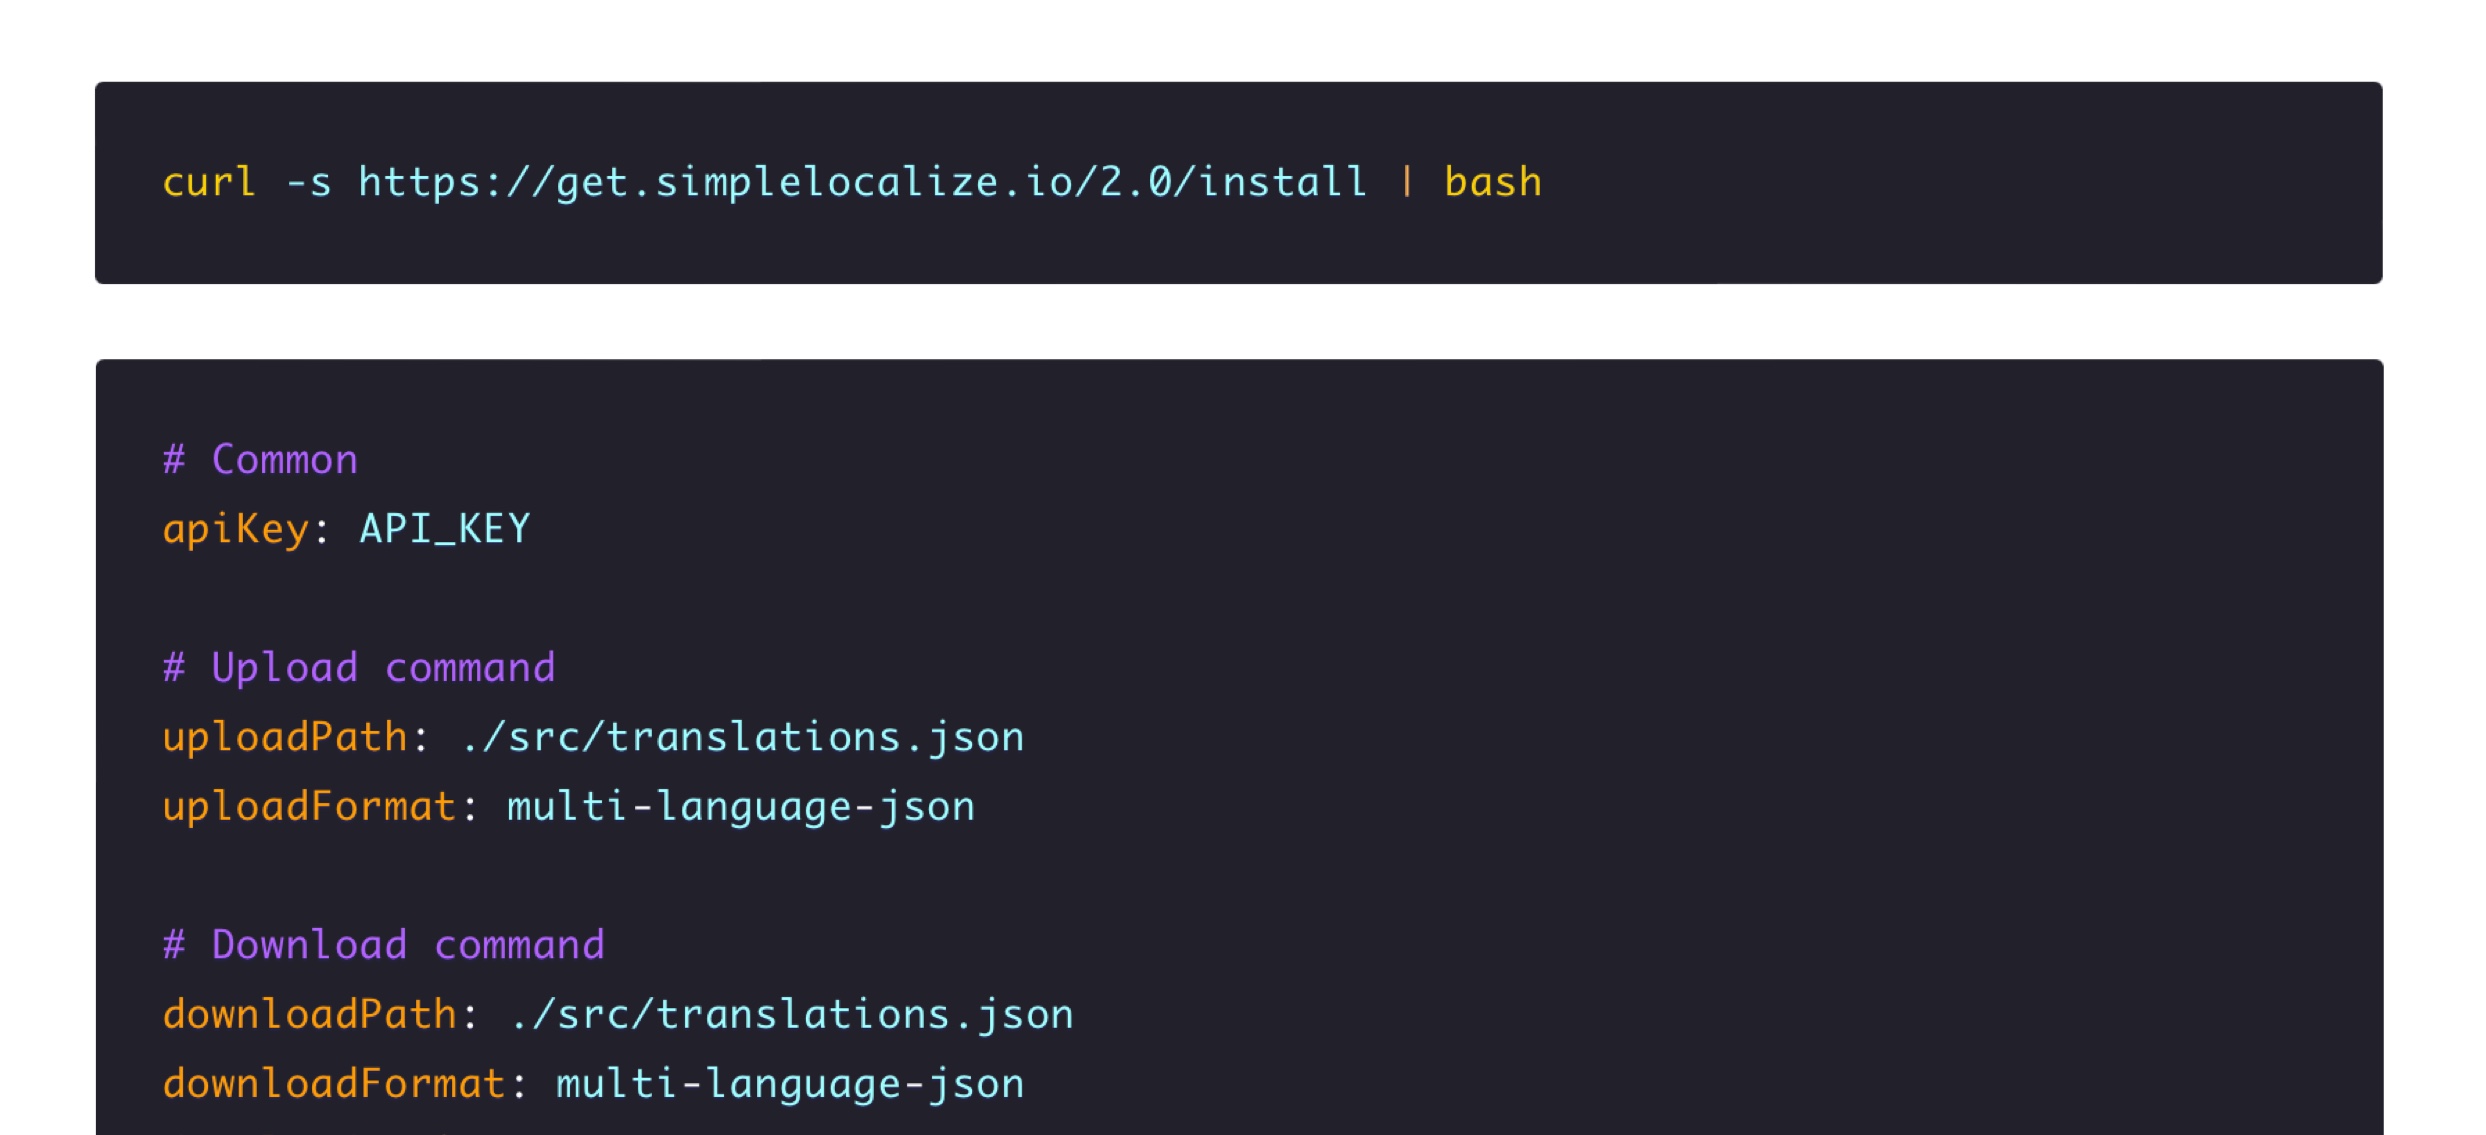Click the get.simplelocalize.io install URL
Viewport: 2486px width, 1135px height.
point(862,182)
